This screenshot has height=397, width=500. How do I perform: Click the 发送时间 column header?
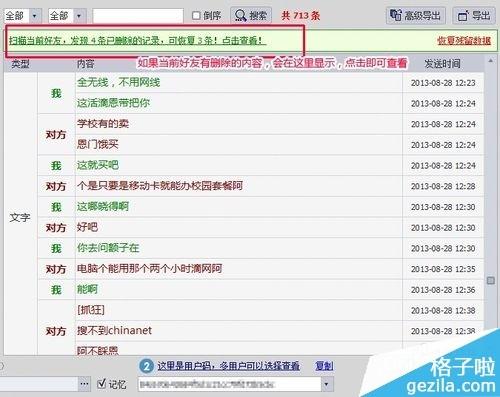(x=442, y=64)
